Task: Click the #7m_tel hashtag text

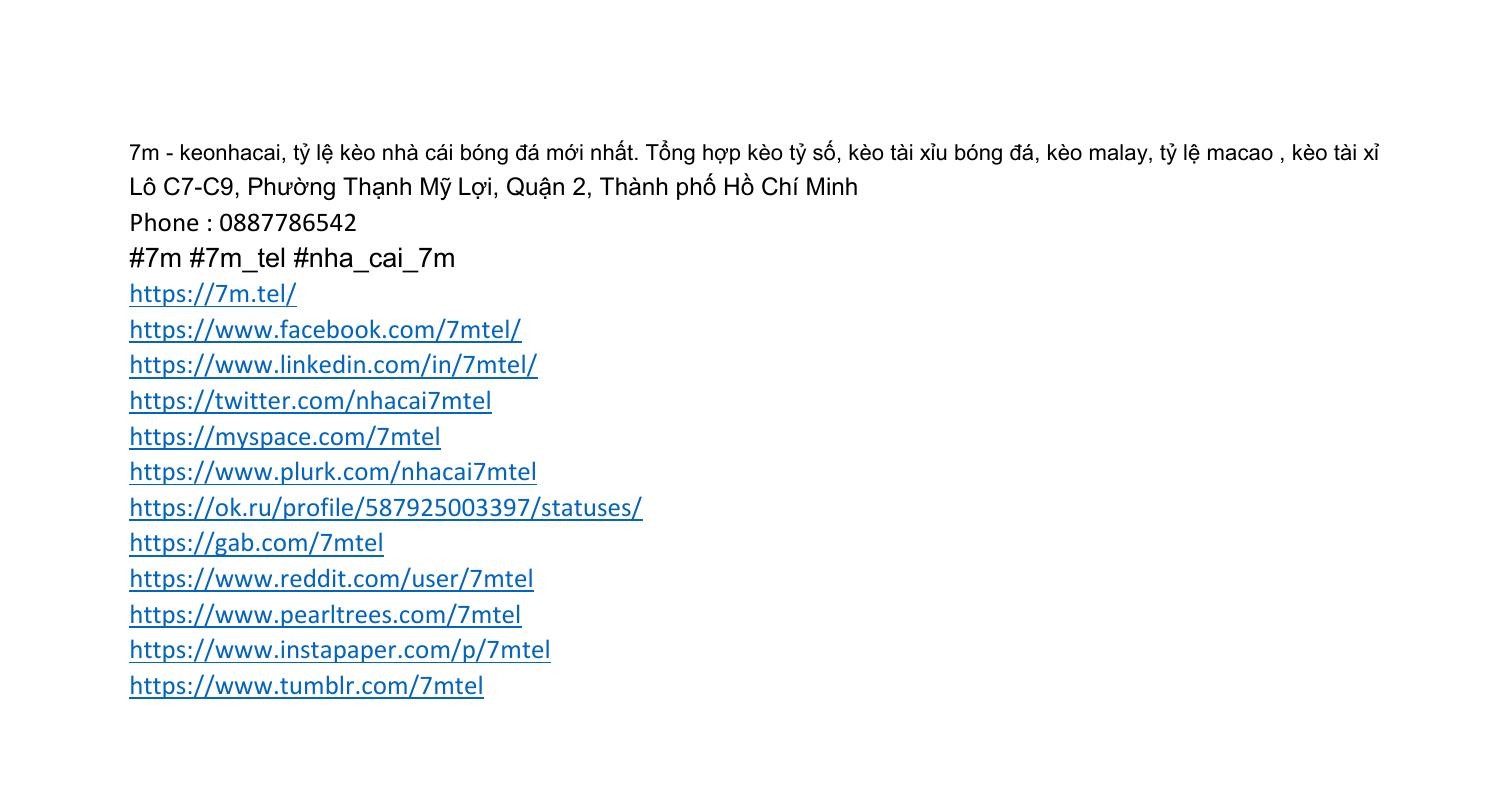Action: coord(238,259)
